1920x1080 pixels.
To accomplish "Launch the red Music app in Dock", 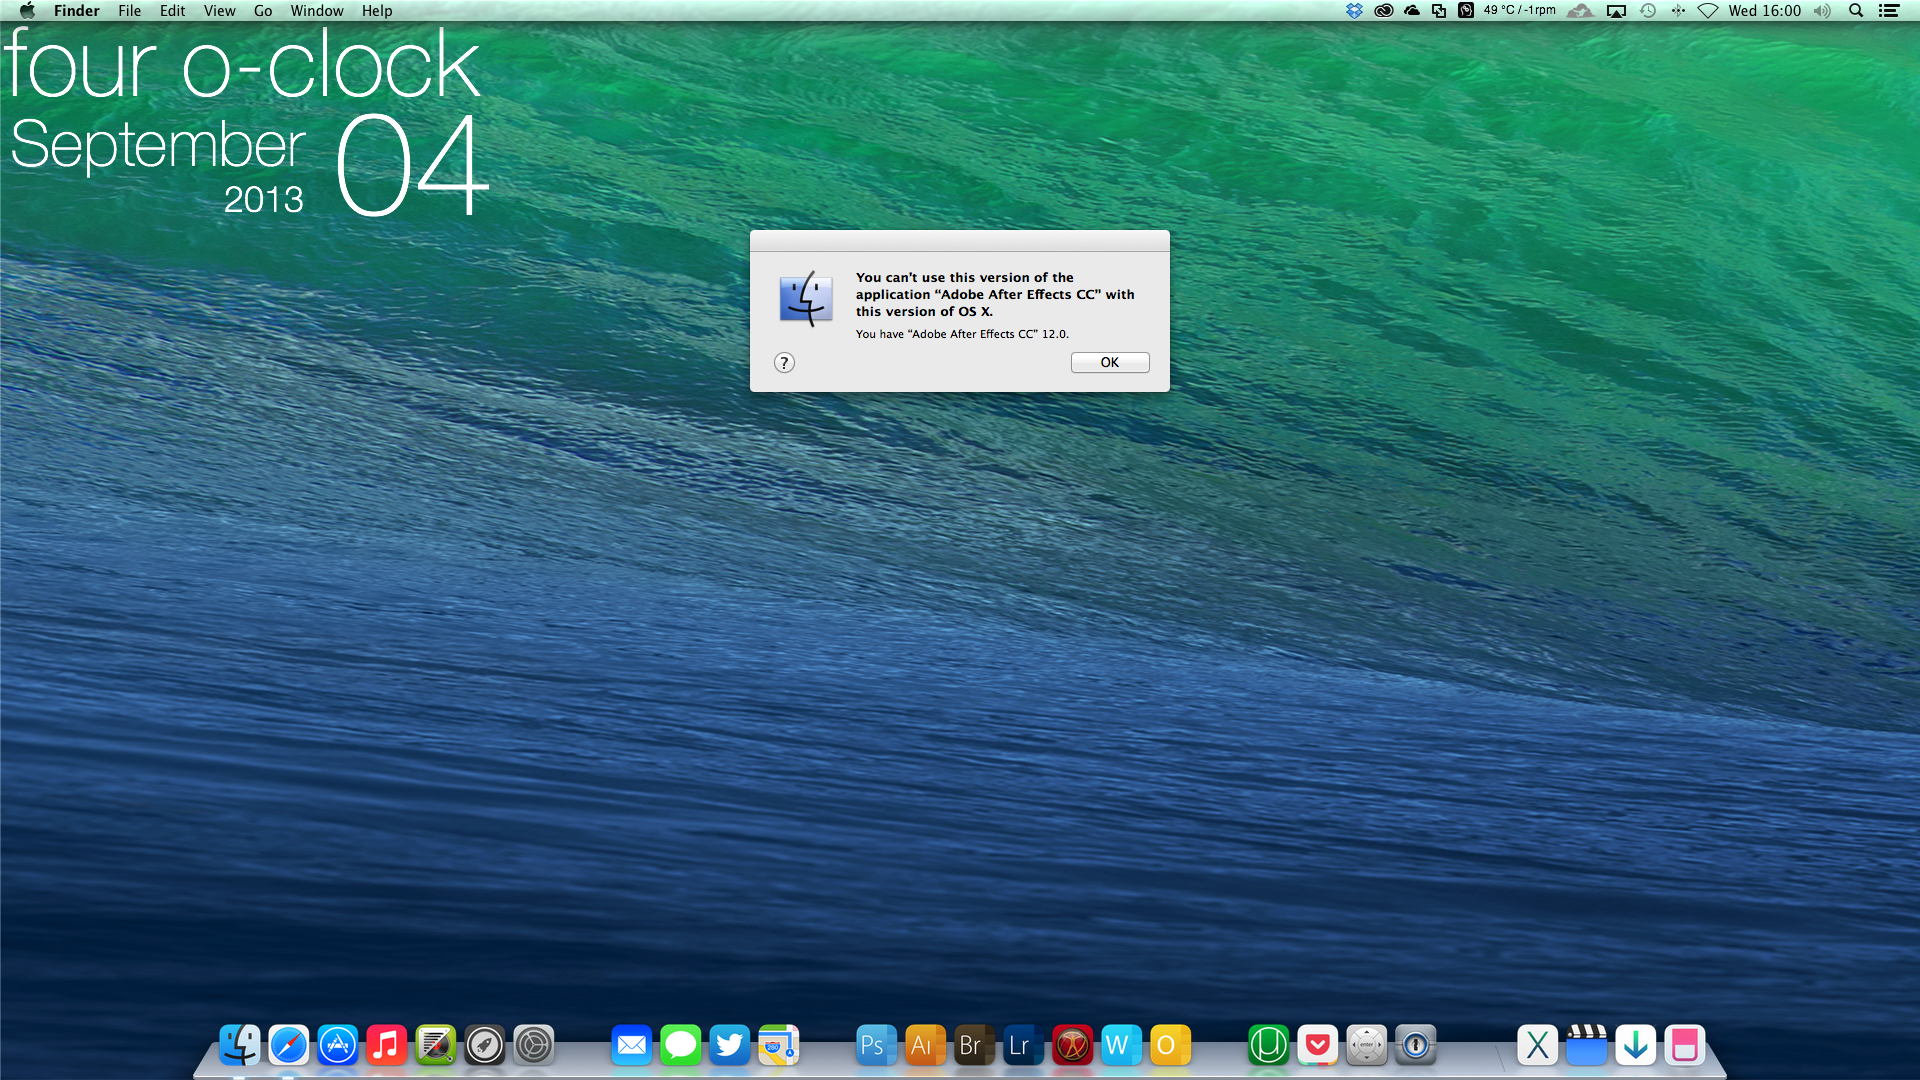I will 387,1045.
